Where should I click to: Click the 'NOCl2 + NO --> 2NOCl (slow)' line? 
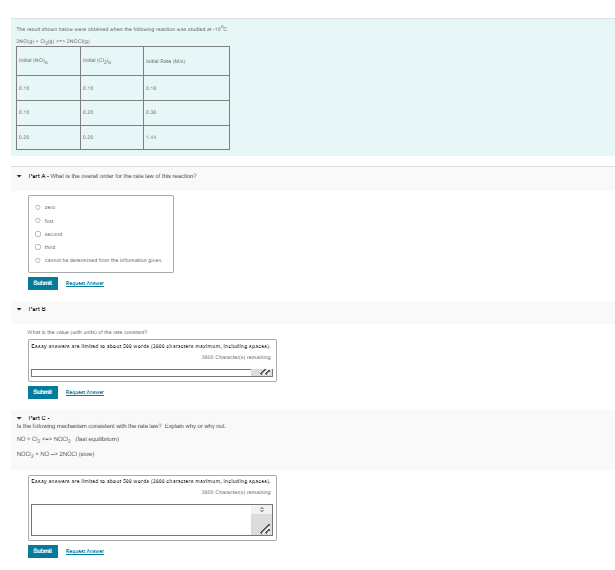[x=55, y=454]
